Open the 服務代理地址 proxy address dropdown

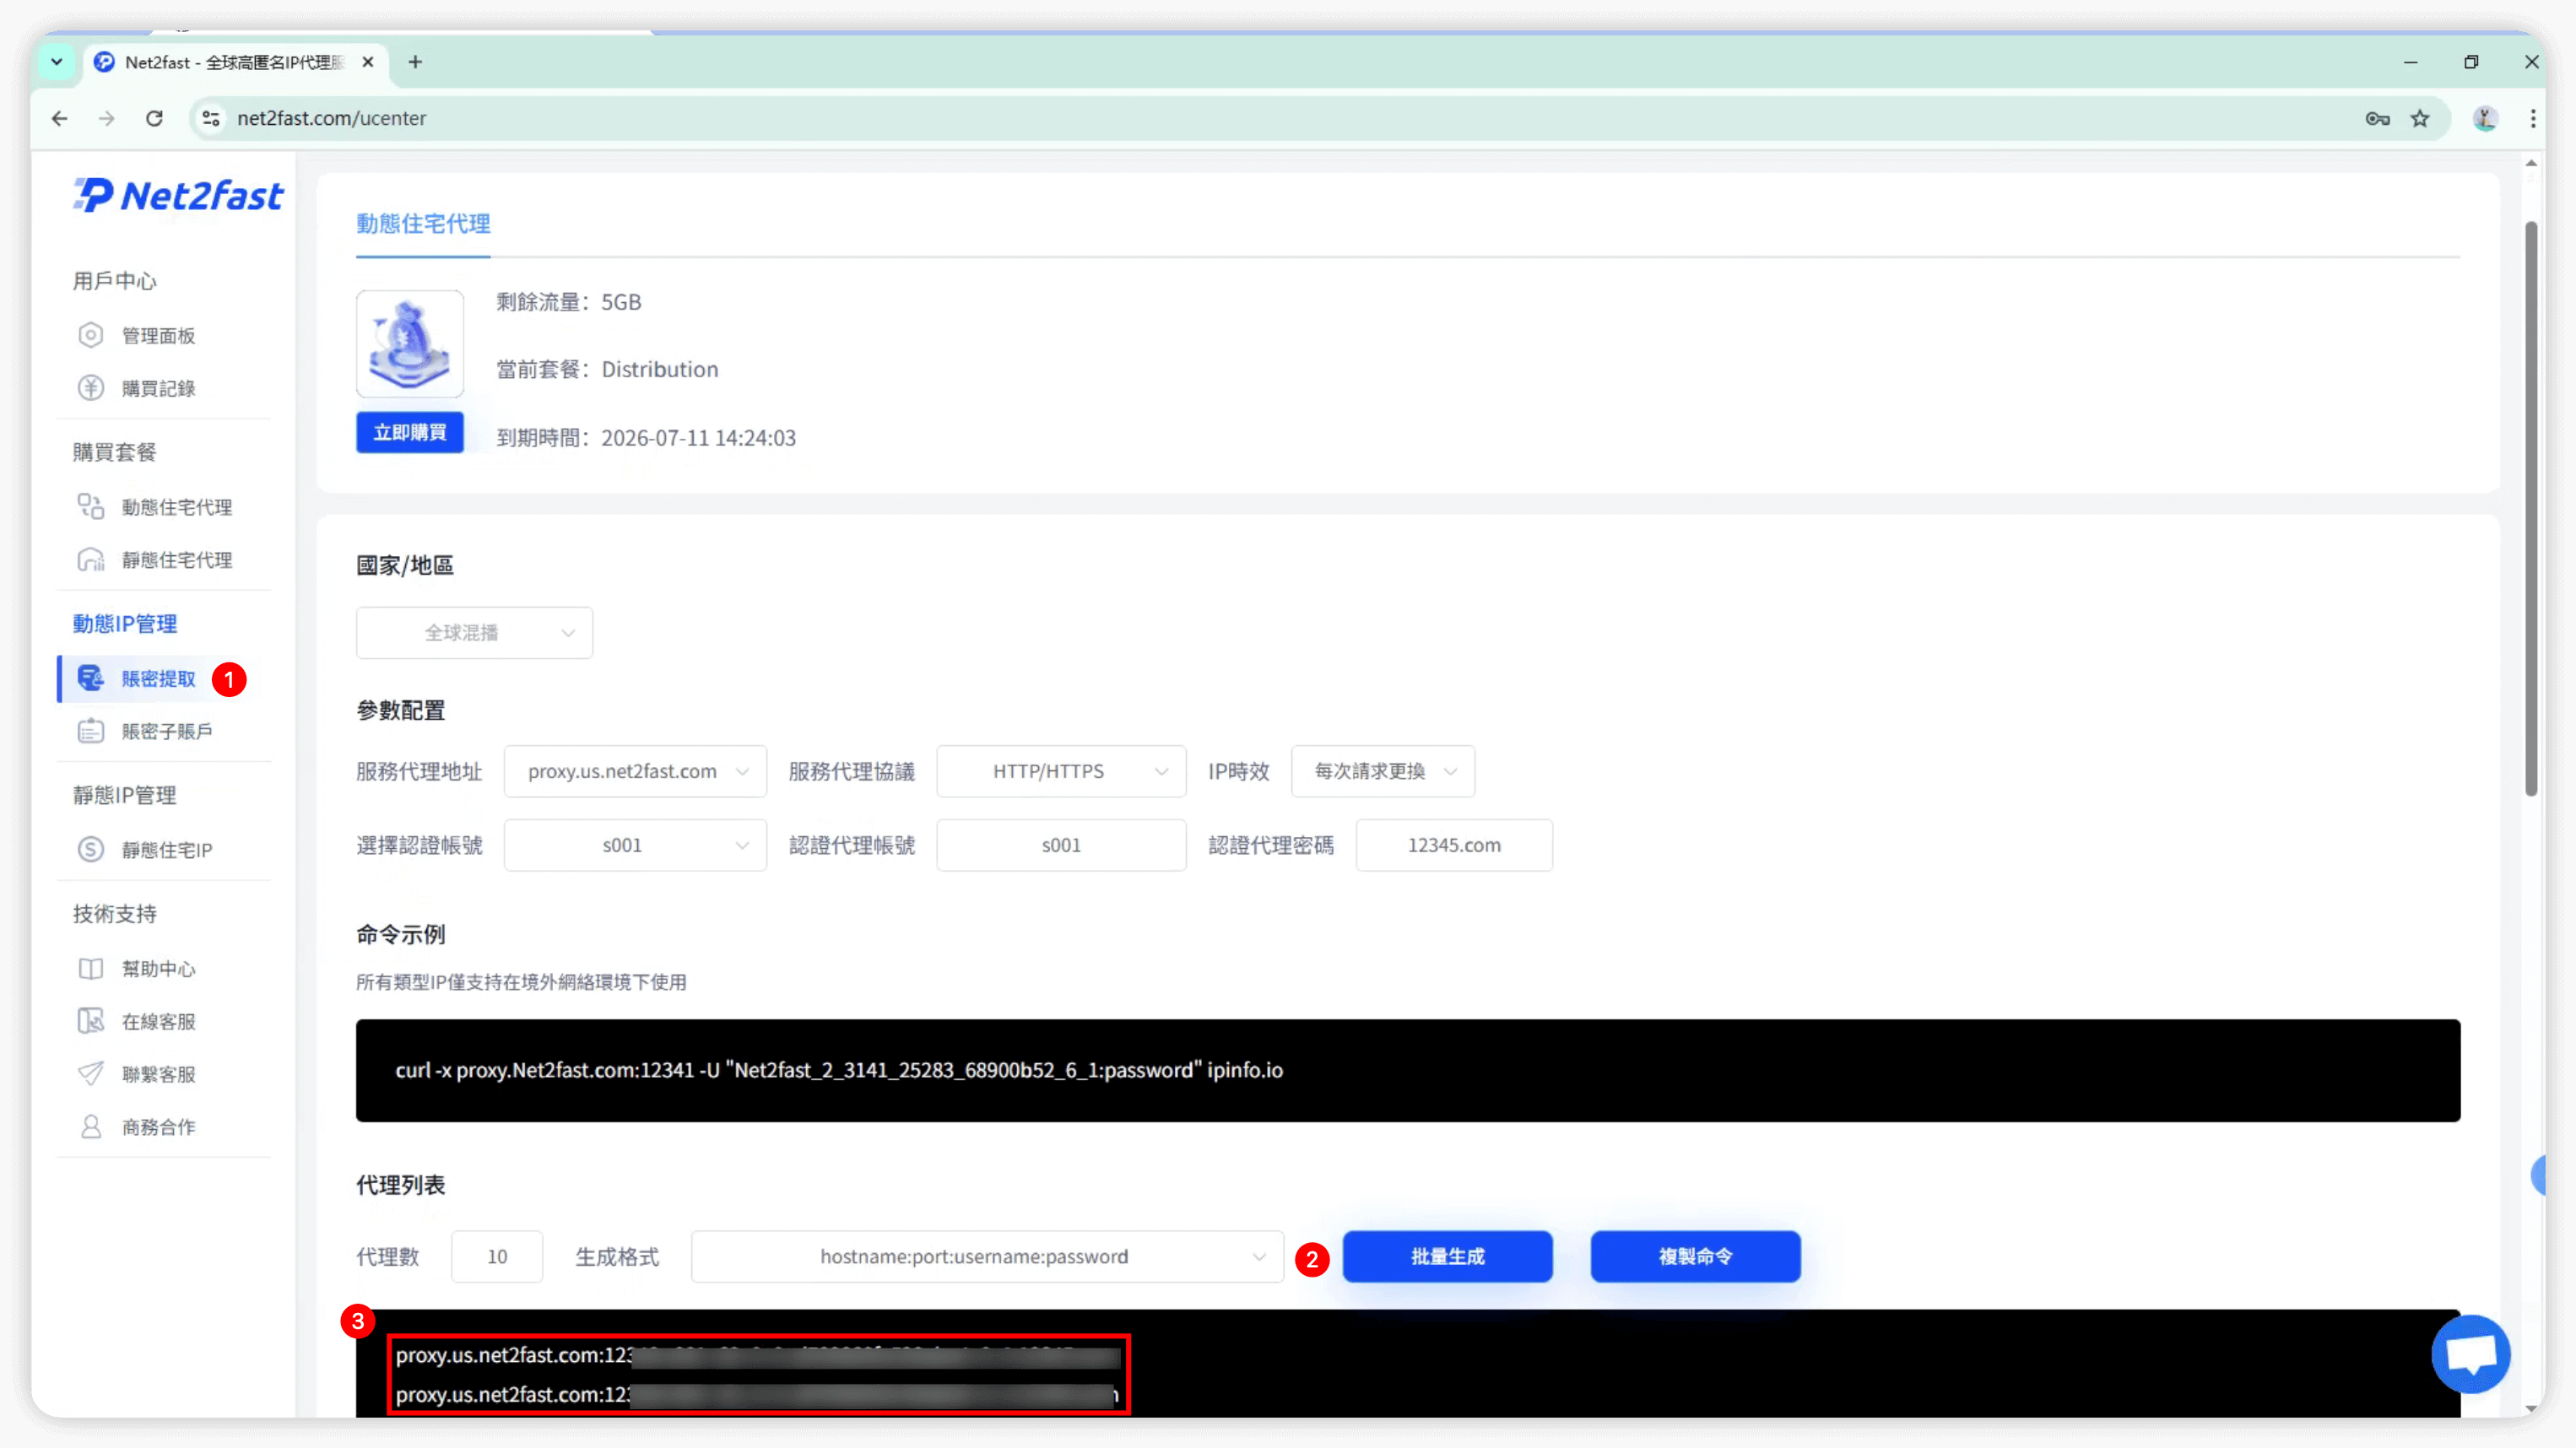[635, 771]
